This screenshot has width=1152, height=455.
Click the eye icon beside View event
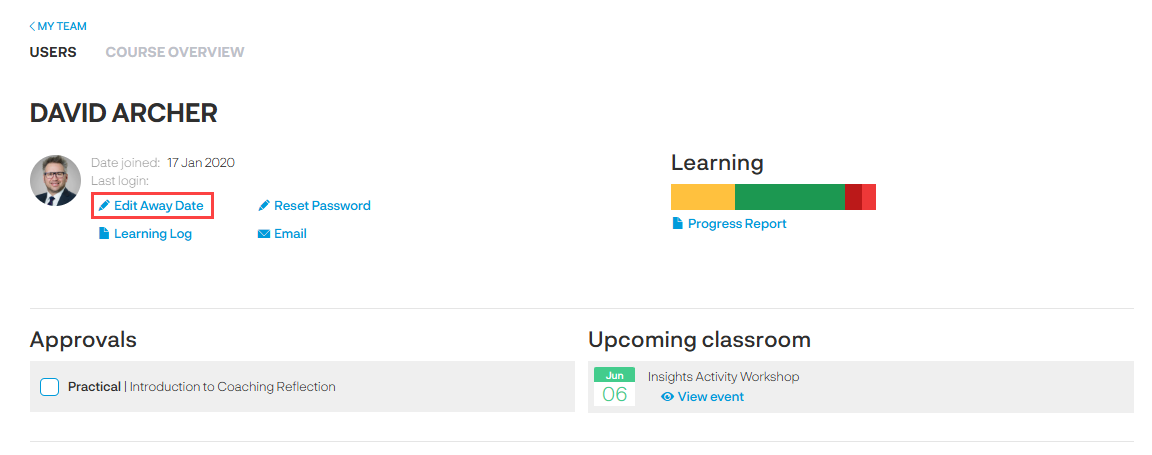pos(667,397)
